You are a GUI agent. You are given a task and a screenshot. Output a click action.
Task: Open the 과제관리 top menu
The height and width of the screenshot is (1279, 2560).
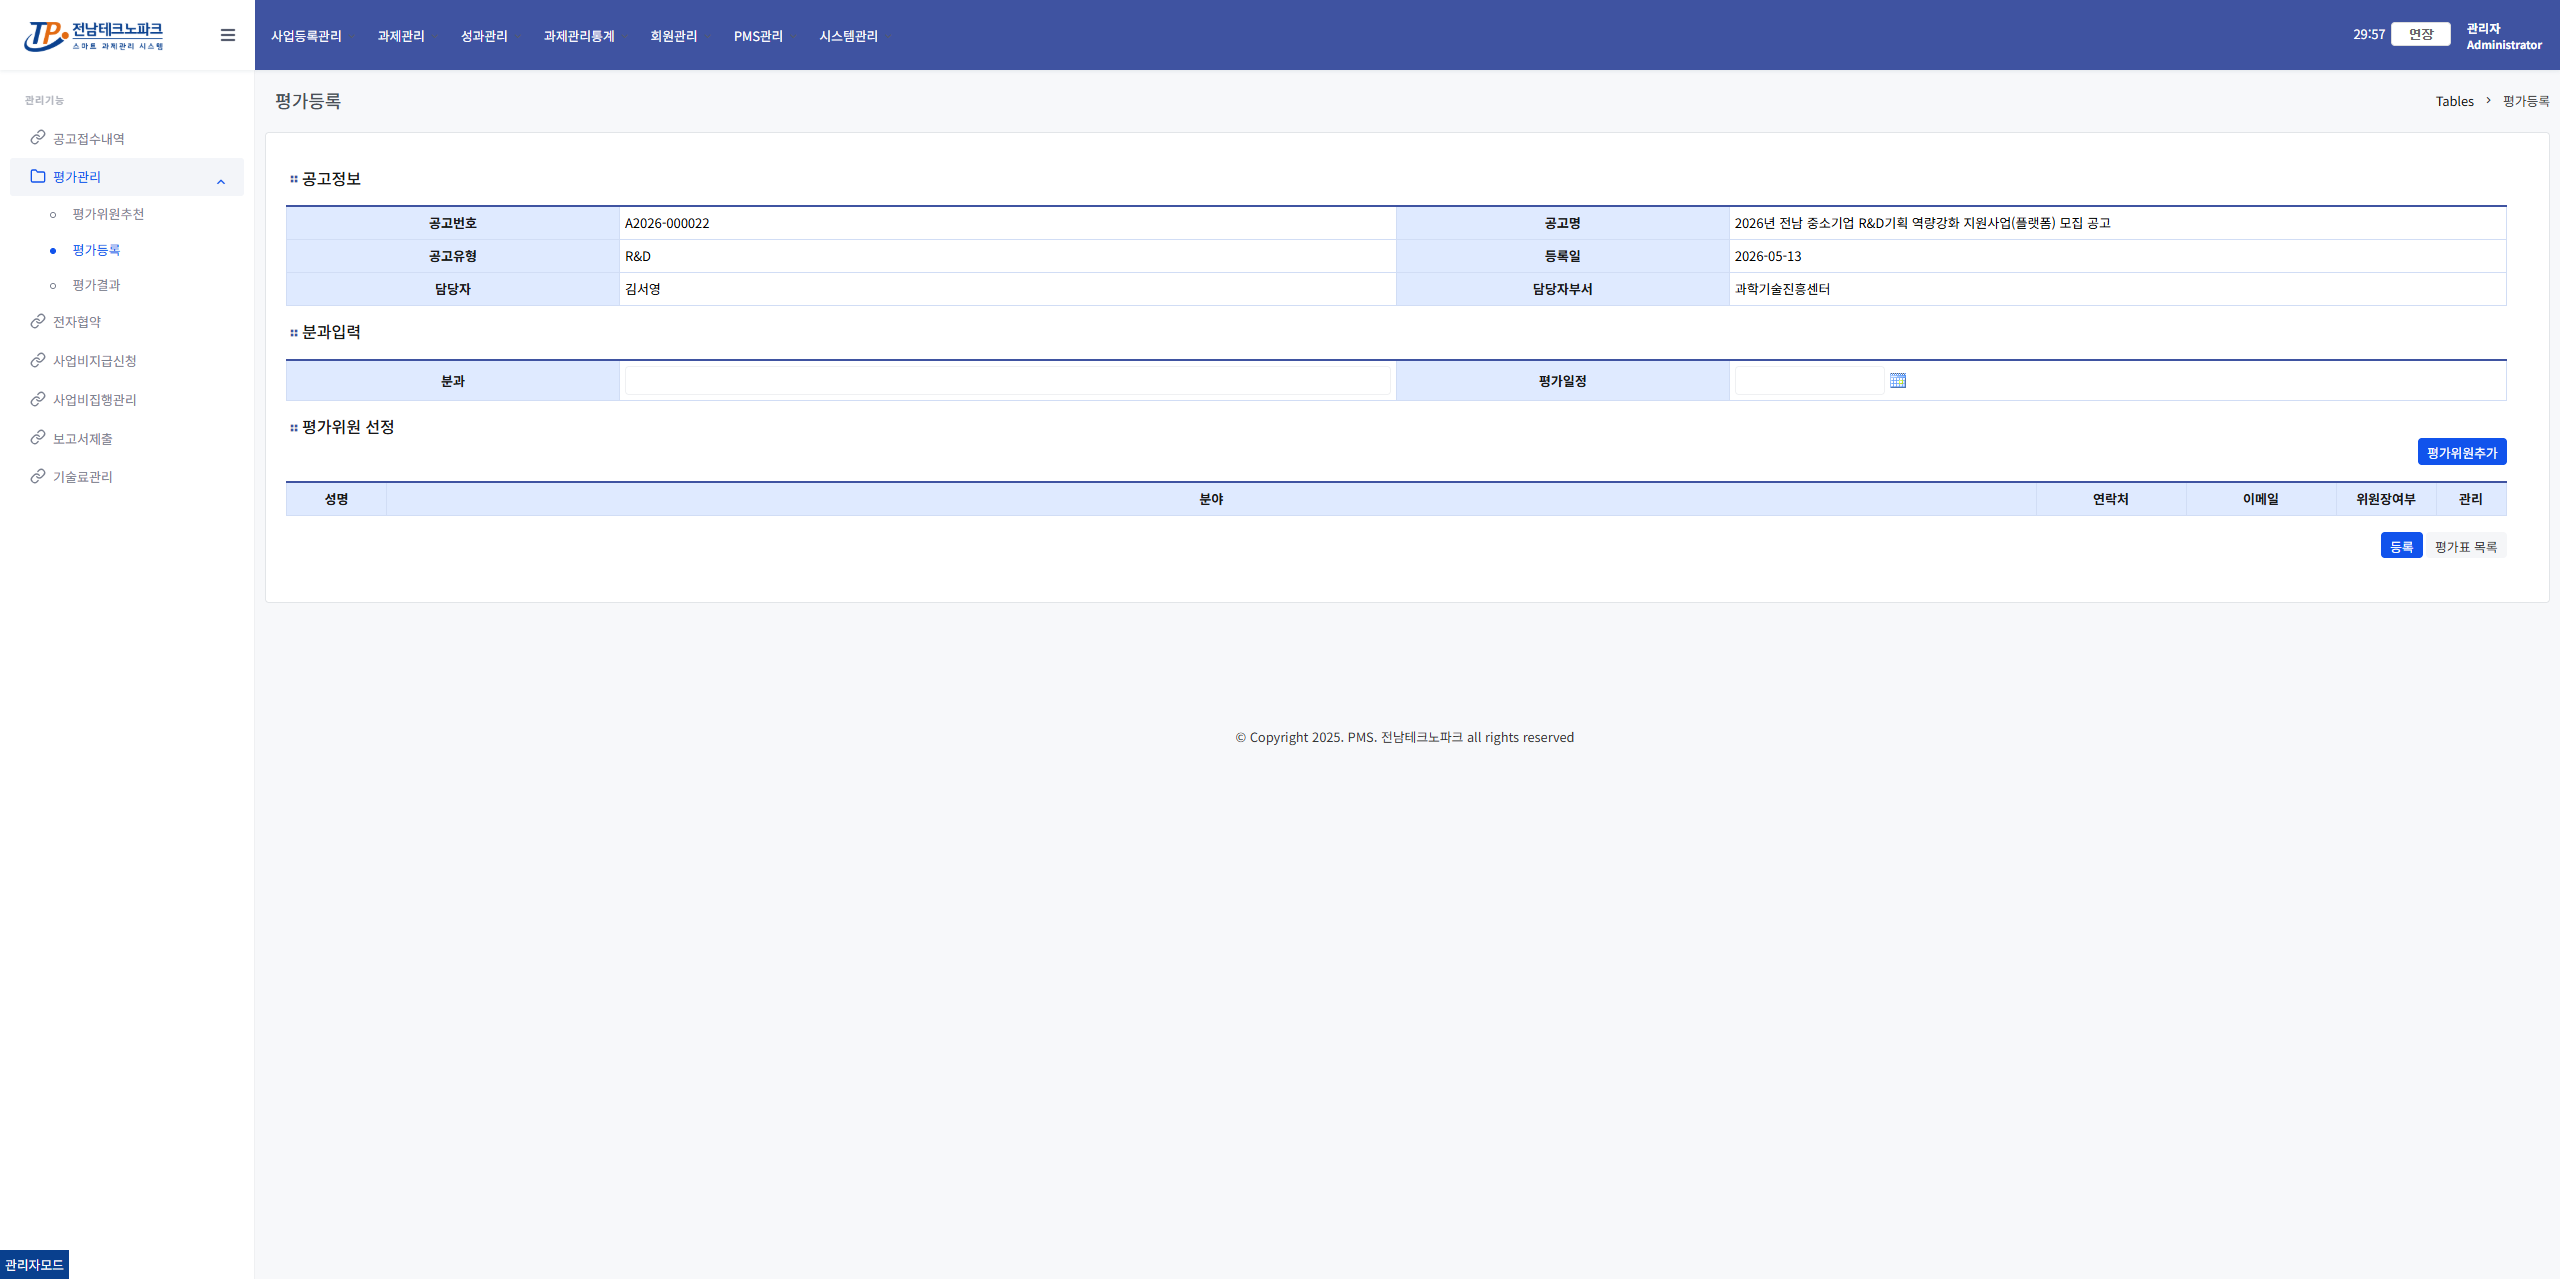(401, 36)
